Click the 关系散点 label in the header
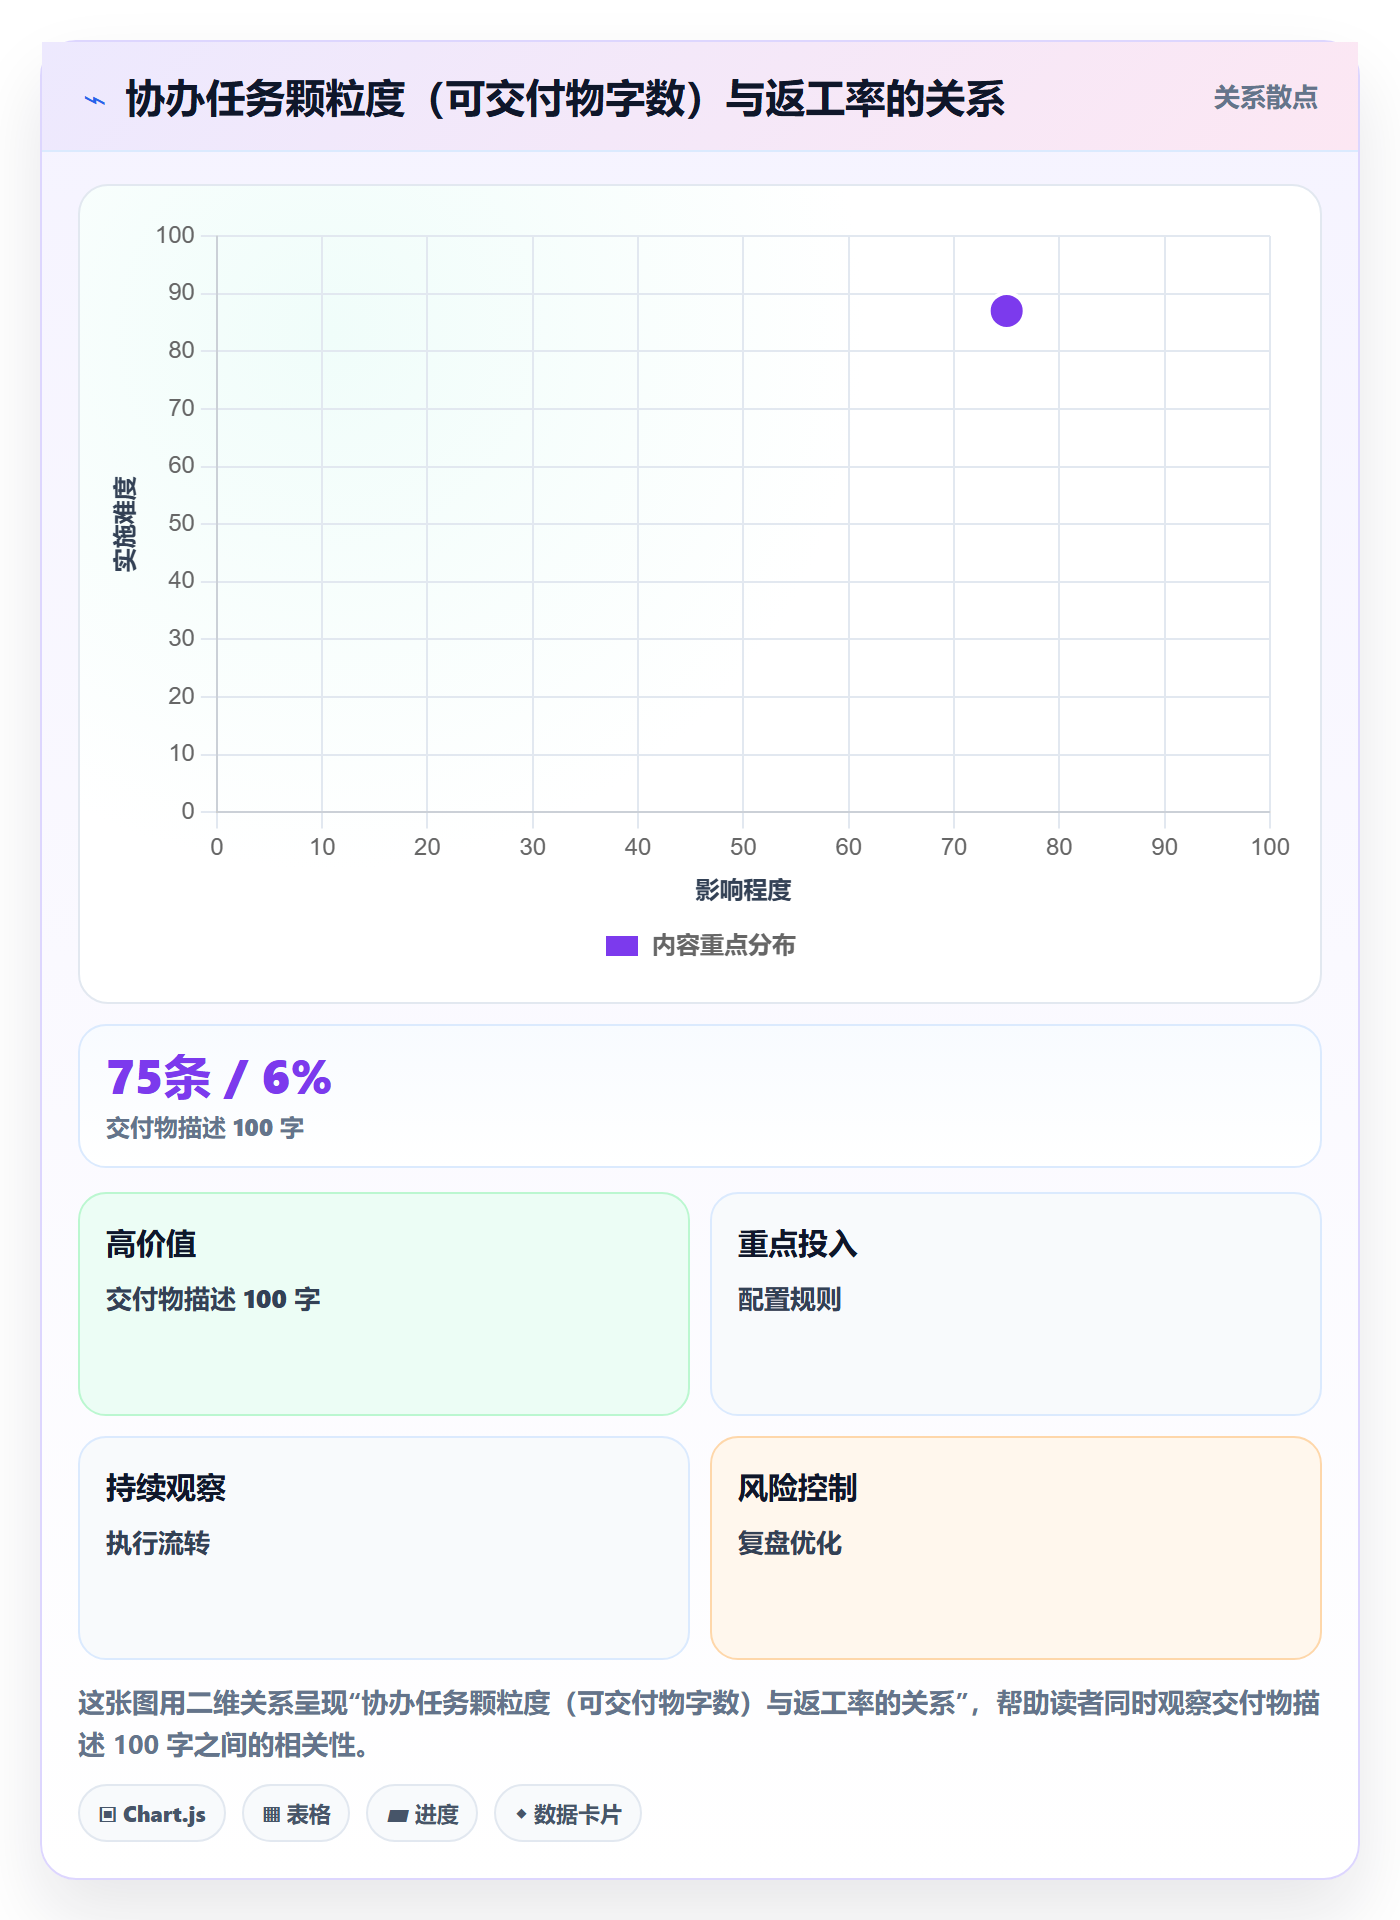1400x1920 pixels. tap(1265, 98)
